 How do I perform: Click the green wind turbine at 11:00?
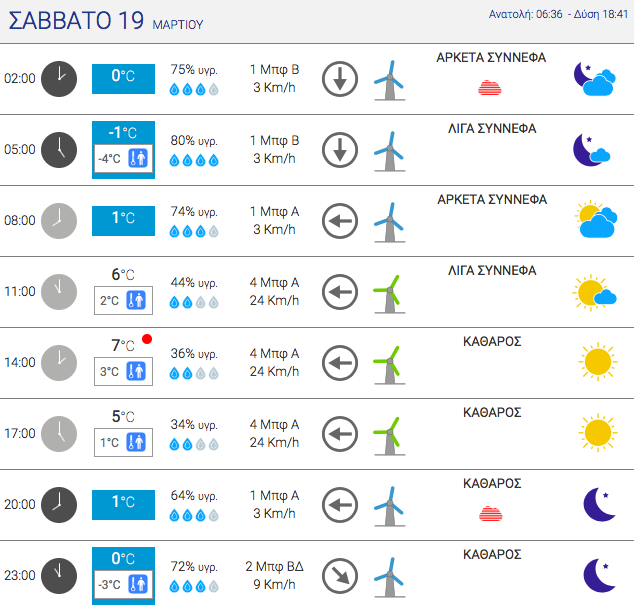click(x=389, y=294)
